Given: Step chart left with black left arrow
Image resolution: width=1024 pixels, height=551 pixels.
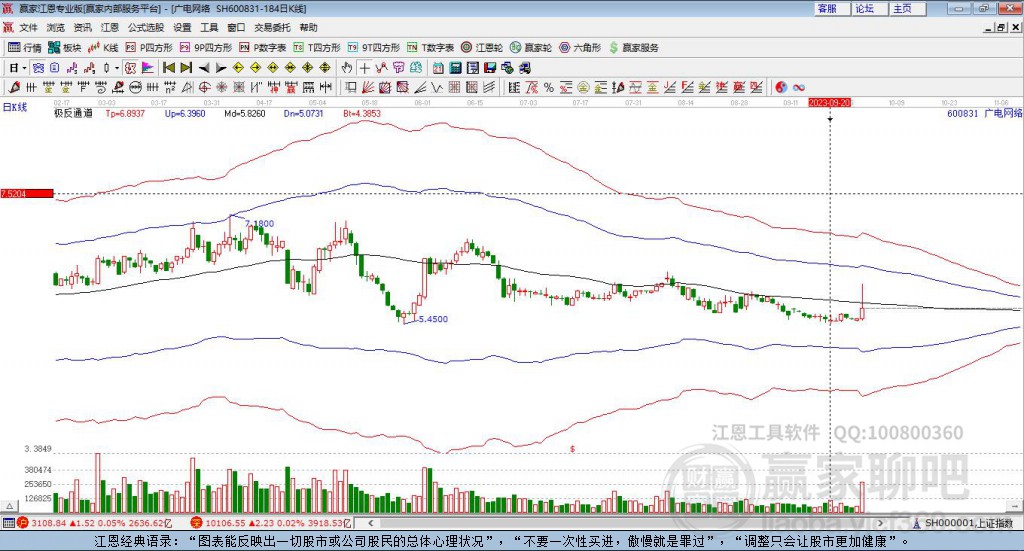Looking at the screenshot, I should pos(204,68).
